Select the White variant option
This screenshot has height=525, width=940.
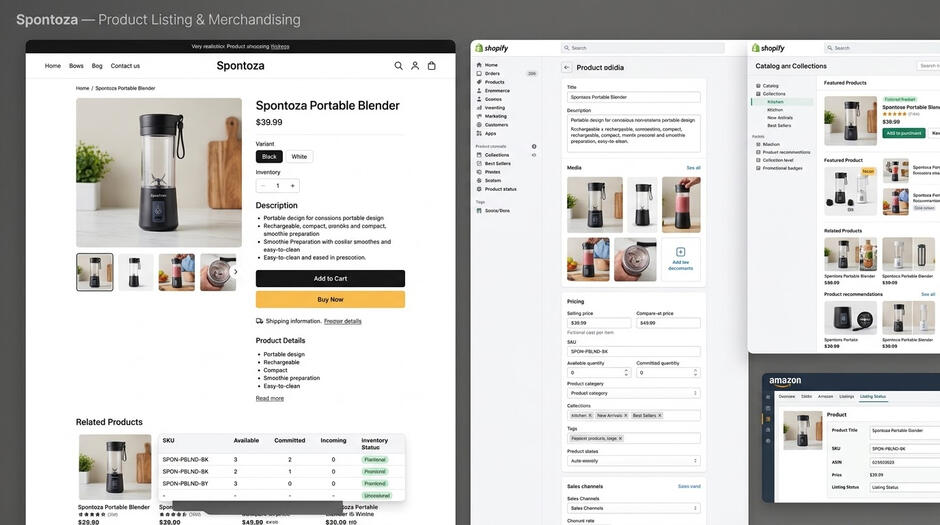[299, 156]
